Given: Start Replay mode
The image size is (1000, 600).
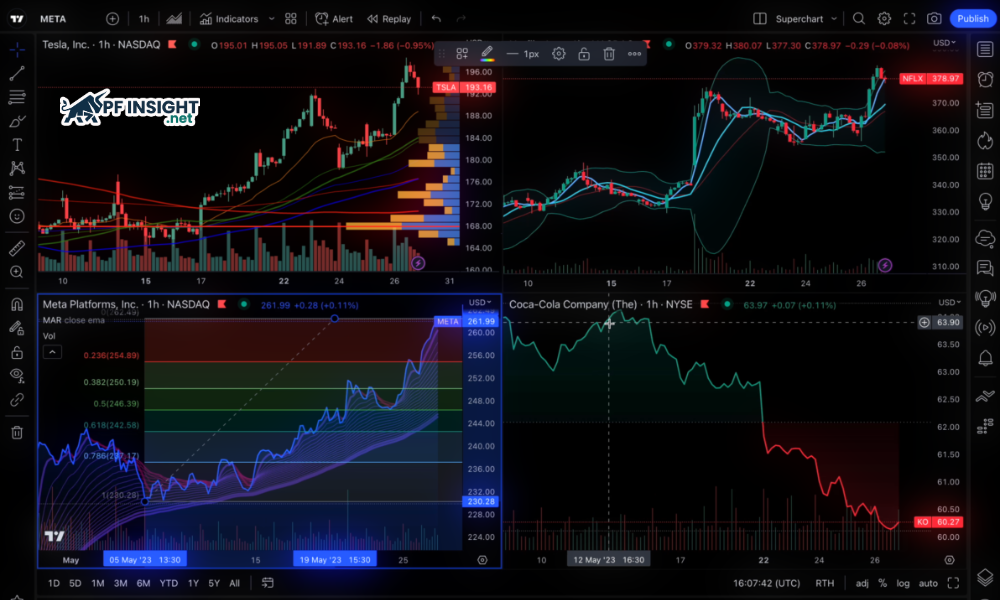Looking at the screenshot, I should [389, 18].
